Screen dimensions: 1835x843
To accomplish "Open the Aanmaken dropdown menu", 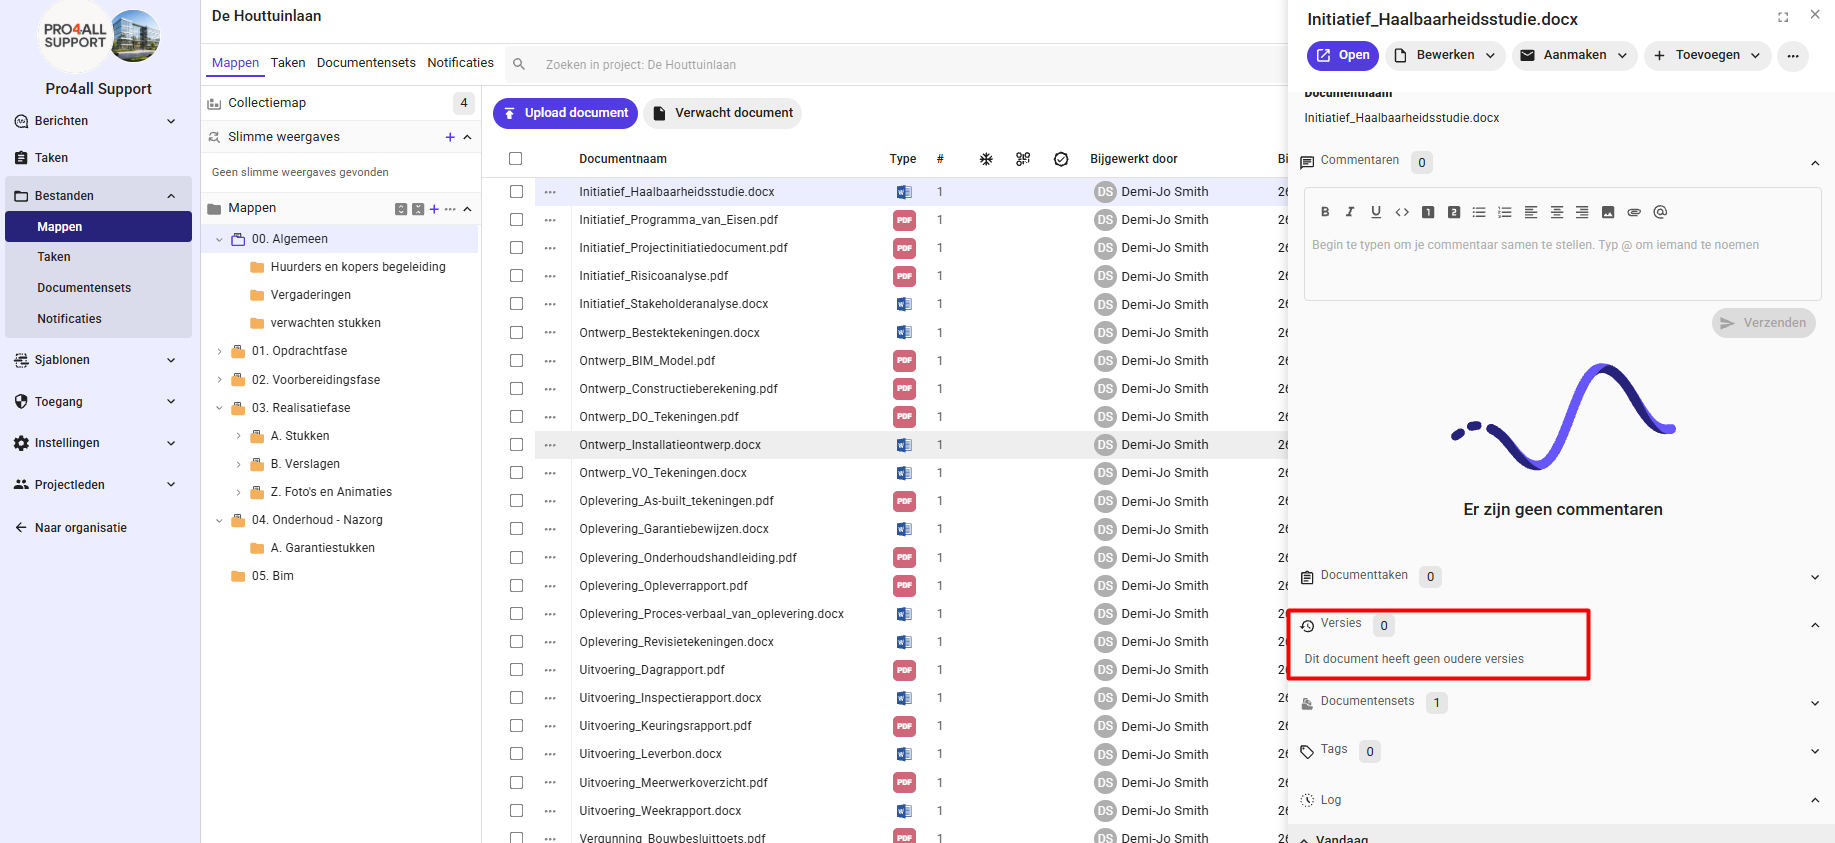I will [1574, 56].
